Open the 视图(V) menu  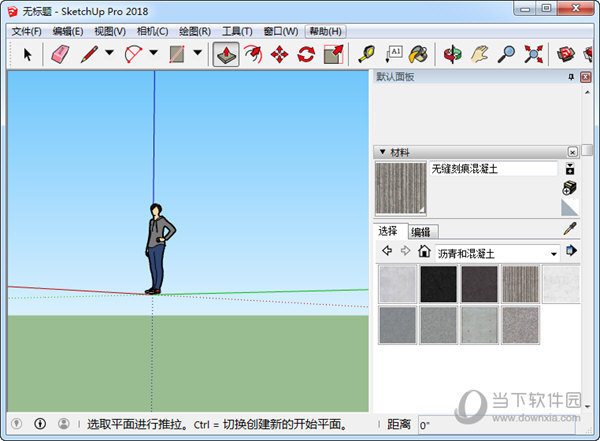[x=110, y=31]
